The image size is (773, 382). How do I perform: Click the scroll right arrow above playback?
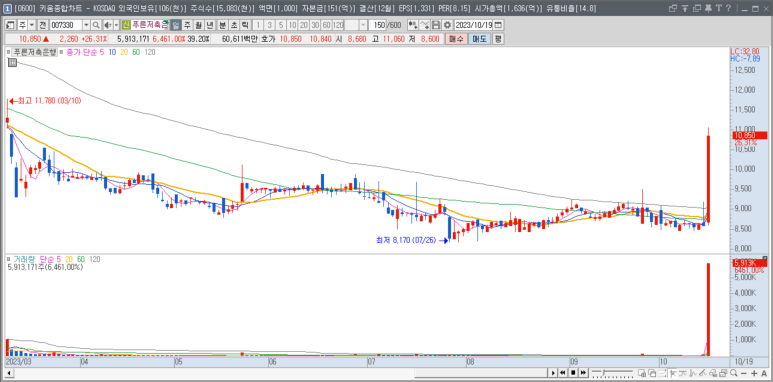click(553, 373)
